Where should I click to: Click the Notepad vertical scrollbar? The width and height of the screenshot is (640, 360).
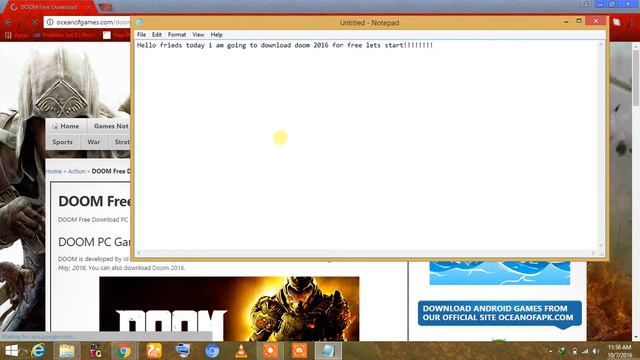(601, 145)
